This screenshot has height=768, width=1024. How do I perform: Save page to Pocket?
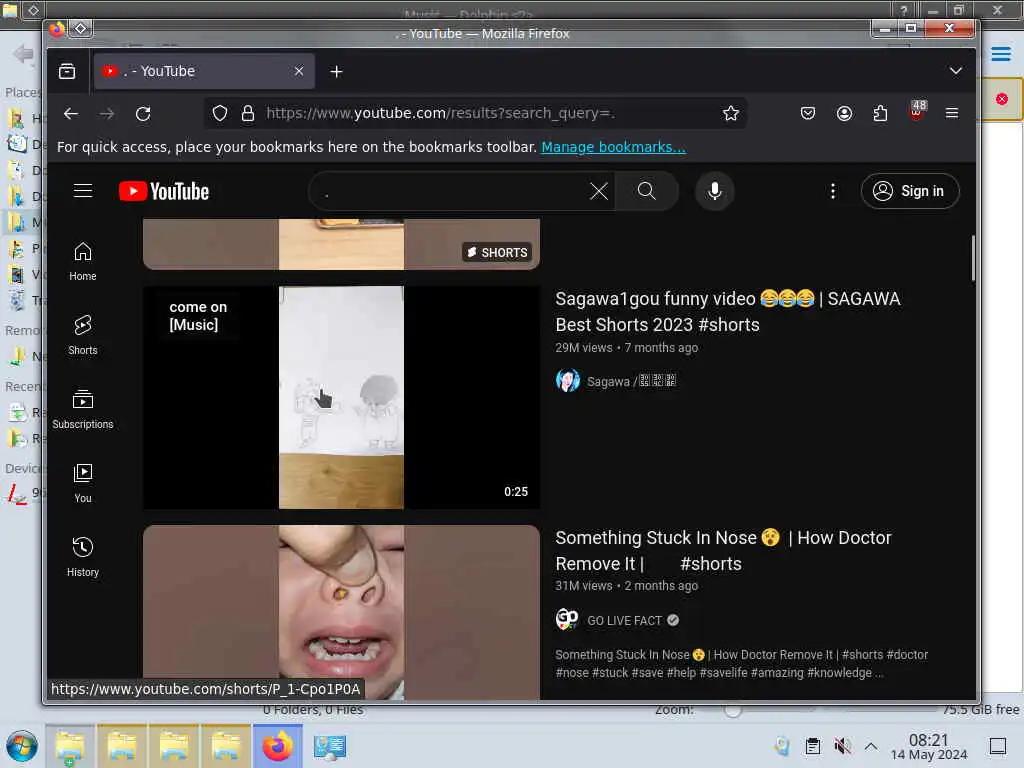pyautogui.click(x=808, y=114)
